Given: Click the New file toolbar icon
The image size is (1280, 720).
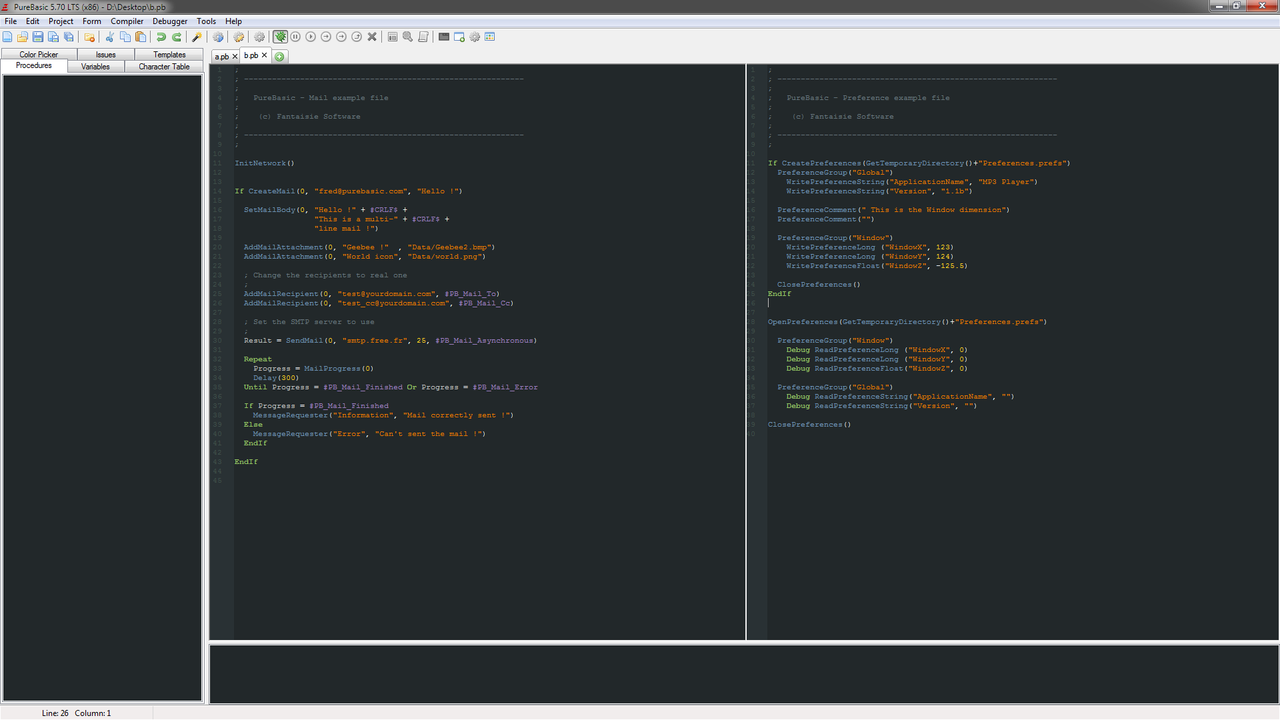Looking at the screenshot, I should click(x=7, y=37).
